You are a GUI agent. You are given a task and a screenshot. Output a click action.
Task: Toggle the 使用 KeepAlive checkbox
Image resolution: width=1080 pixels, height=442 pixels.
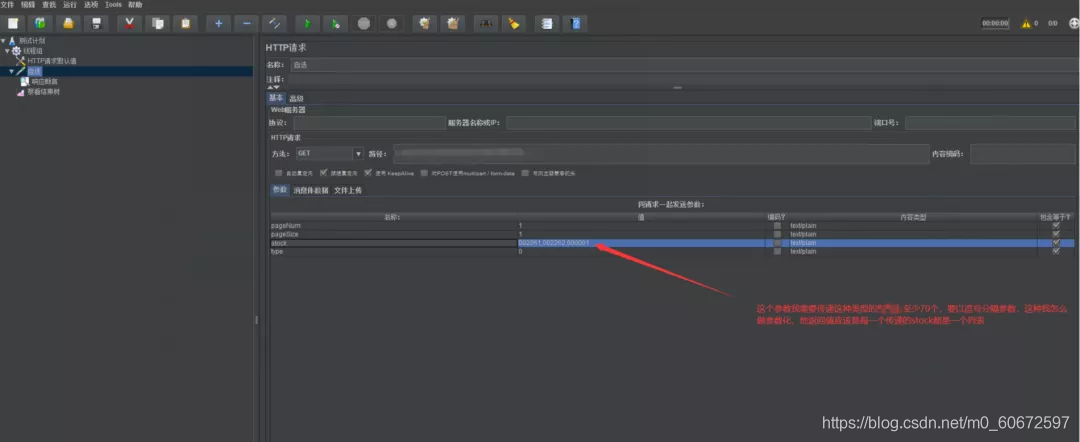(368, 173)
